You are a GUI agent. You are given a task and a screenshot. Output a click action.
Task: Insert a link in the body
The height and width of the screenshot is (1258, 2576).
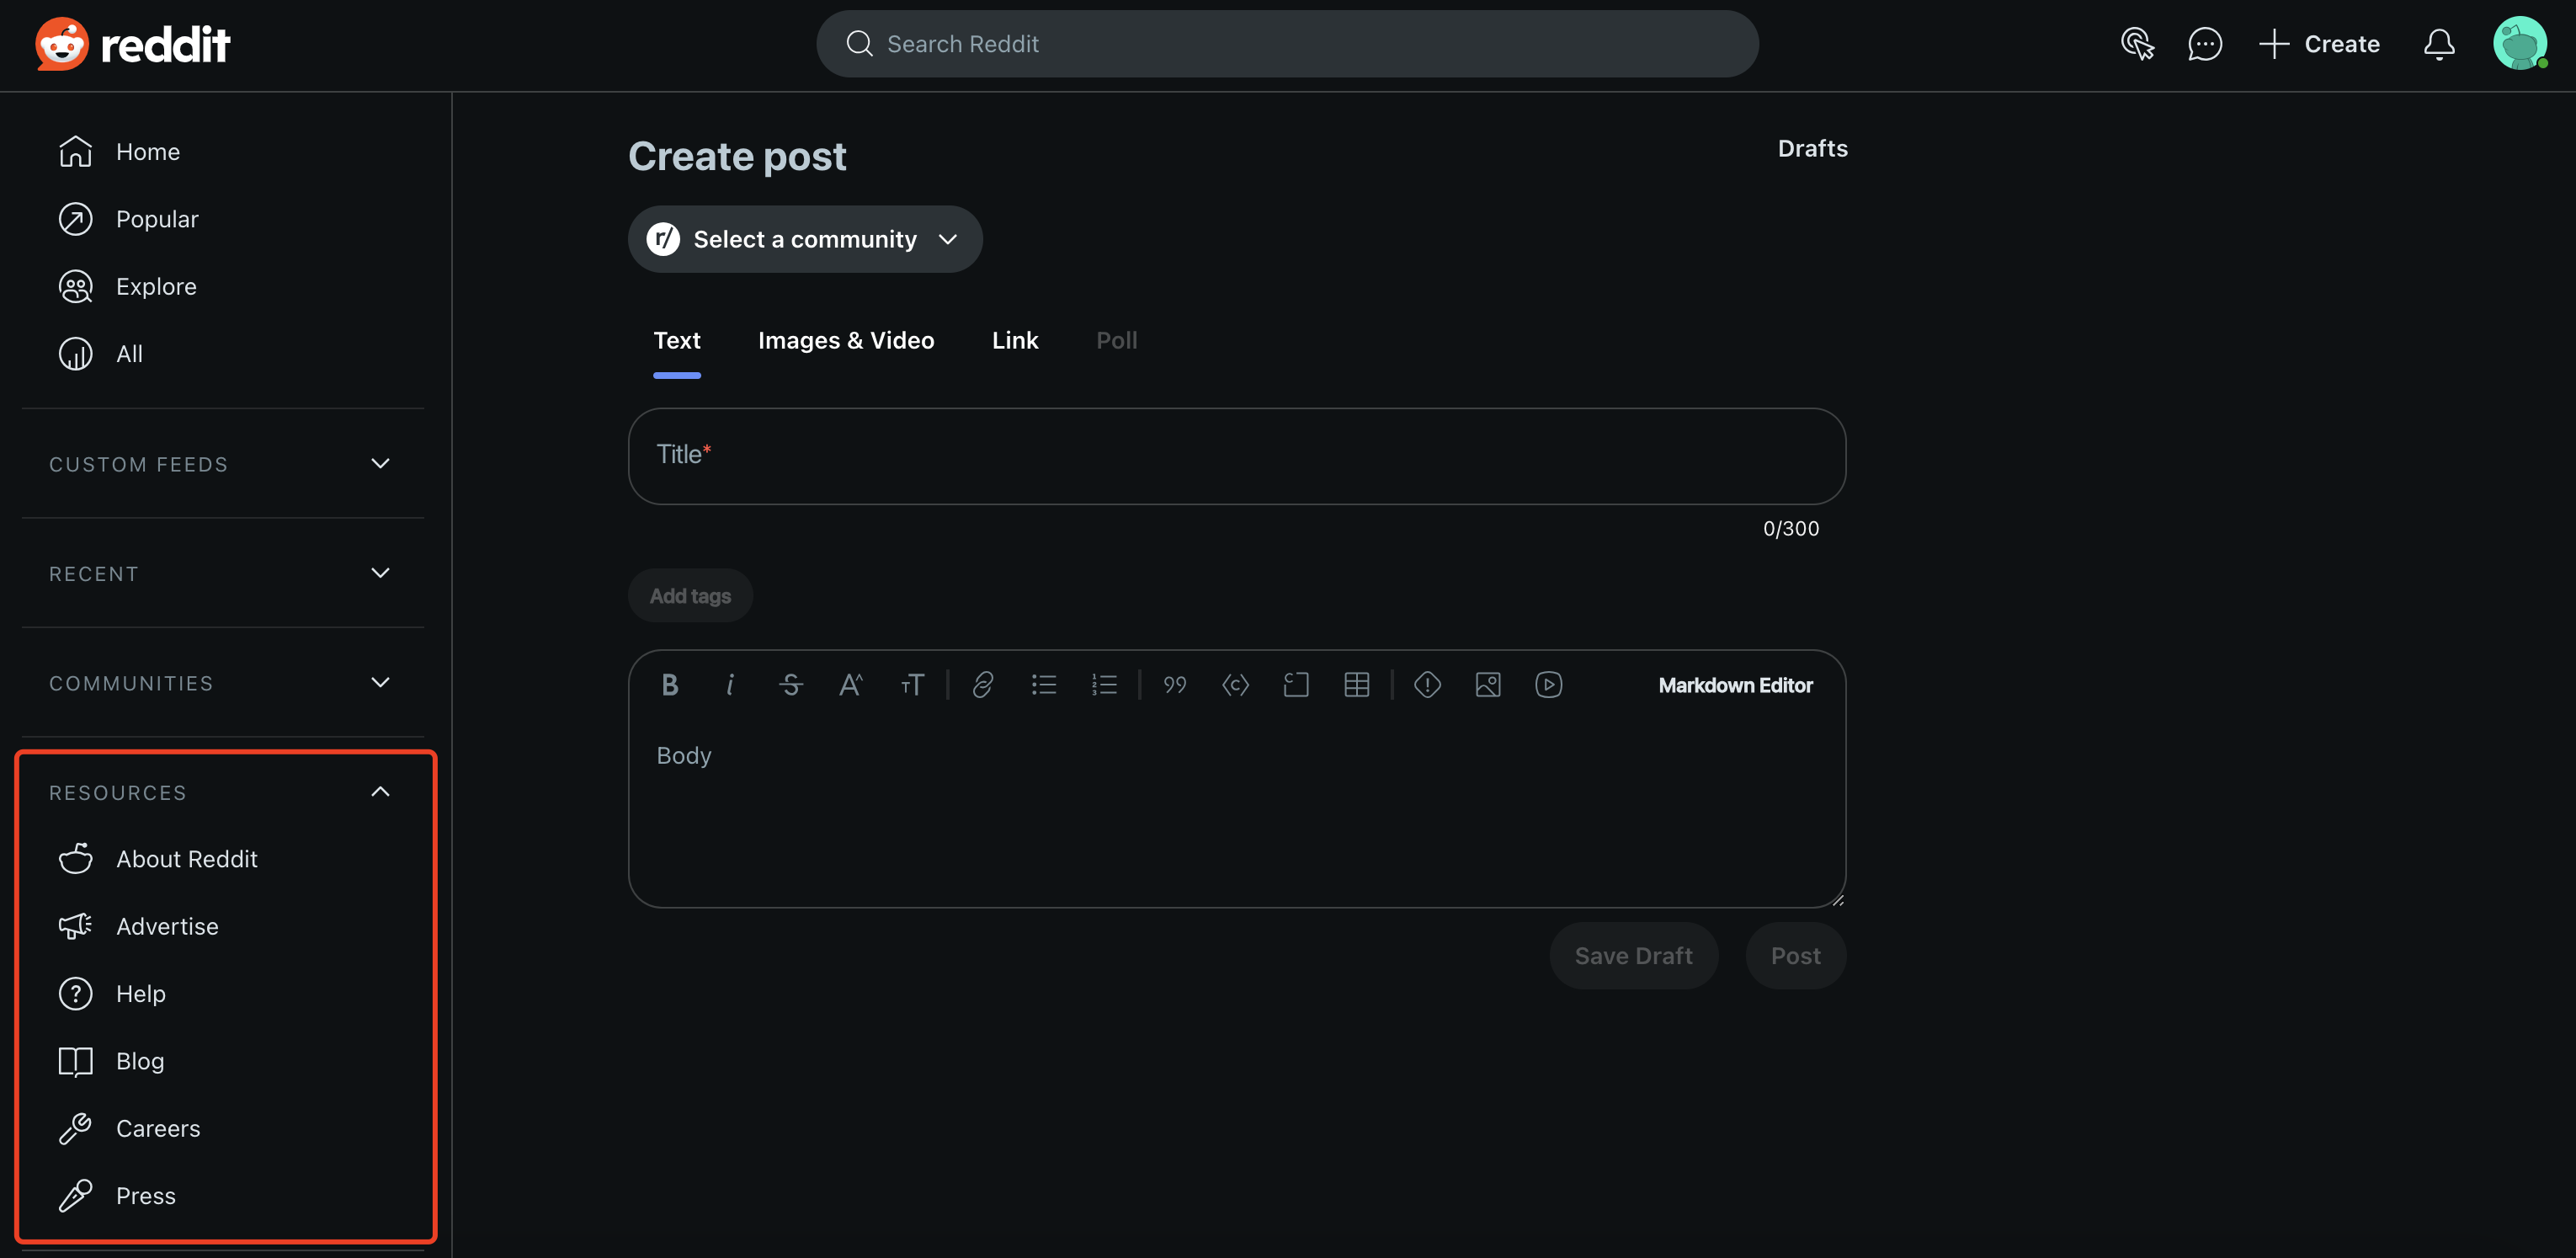tap(983, 685)
